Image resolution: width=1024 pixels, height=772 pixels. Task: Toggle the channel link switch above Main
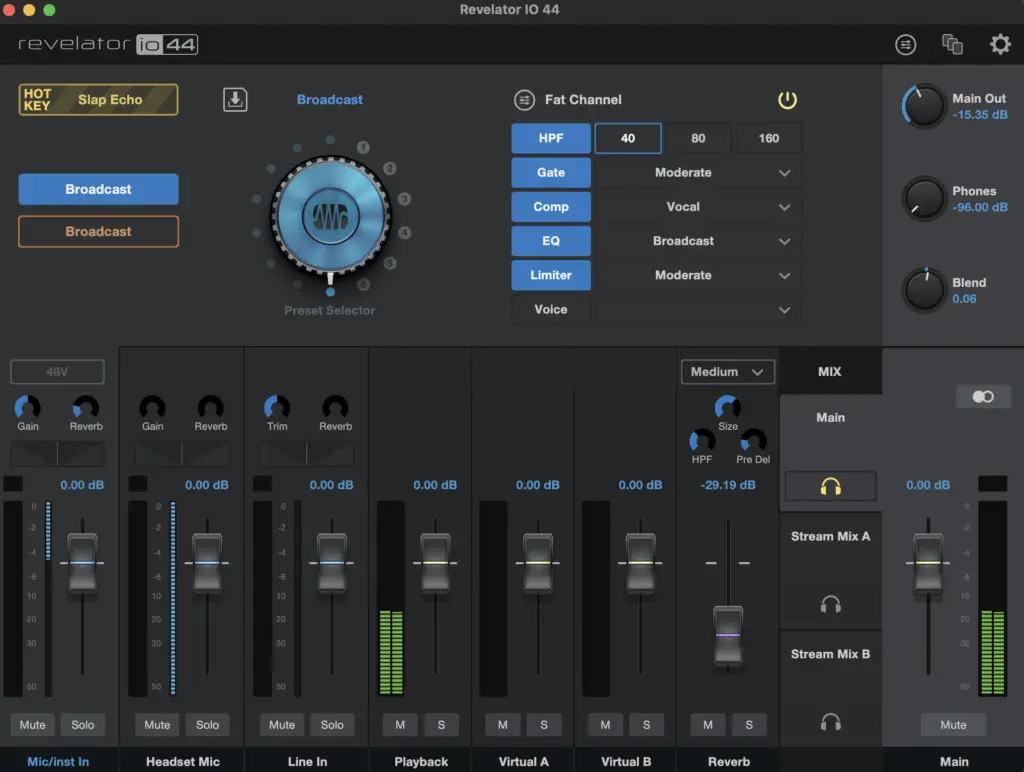point(982,396)
